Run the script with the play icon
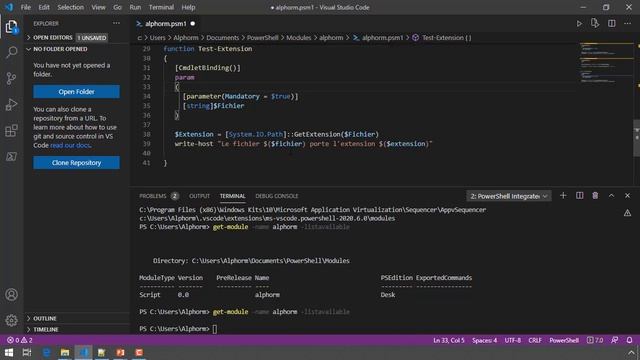640x360 pixels. pos(579,24)
